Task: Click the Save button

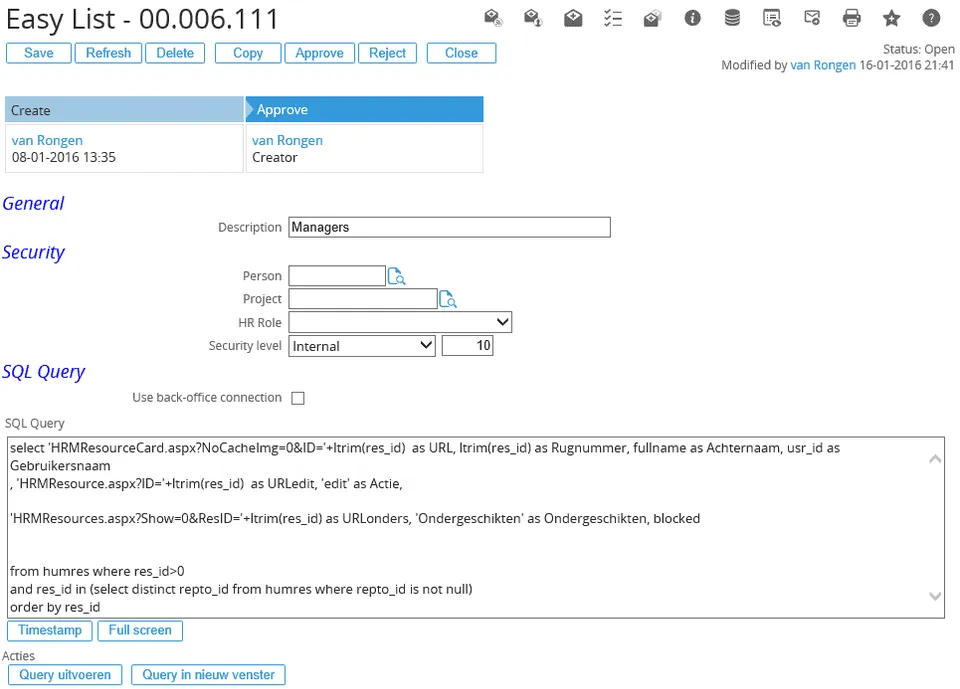Action: tap(39, 53)
